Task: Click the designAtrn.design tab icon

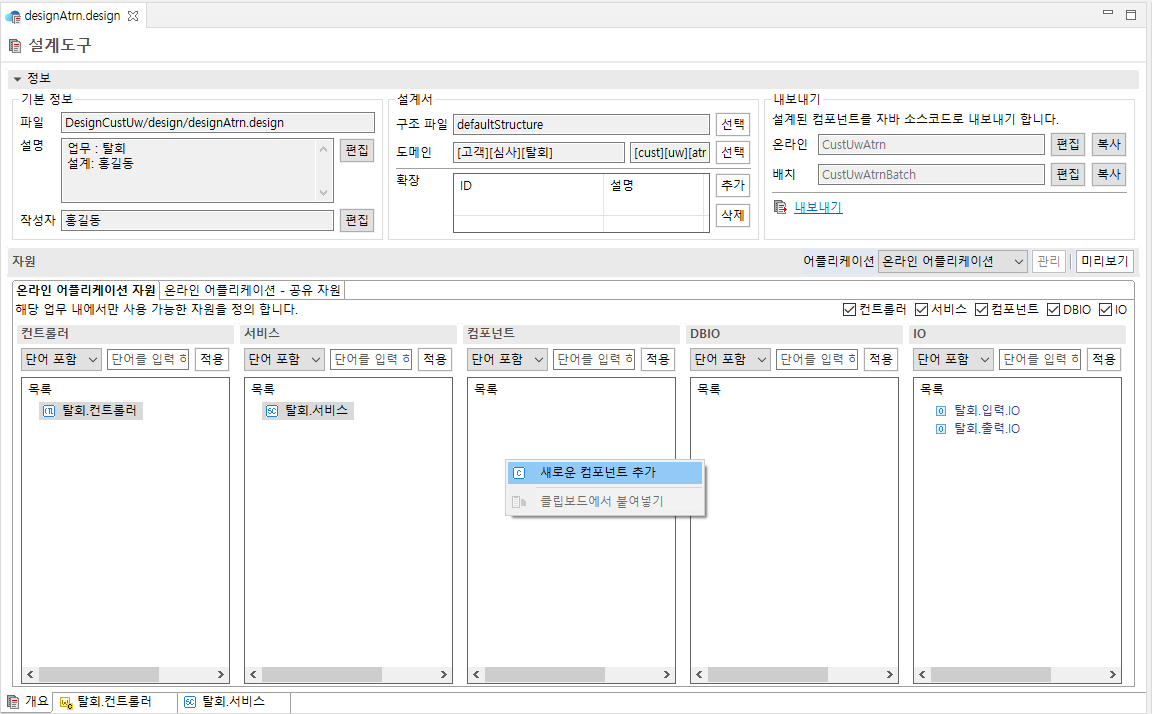Action: [12, 15]
